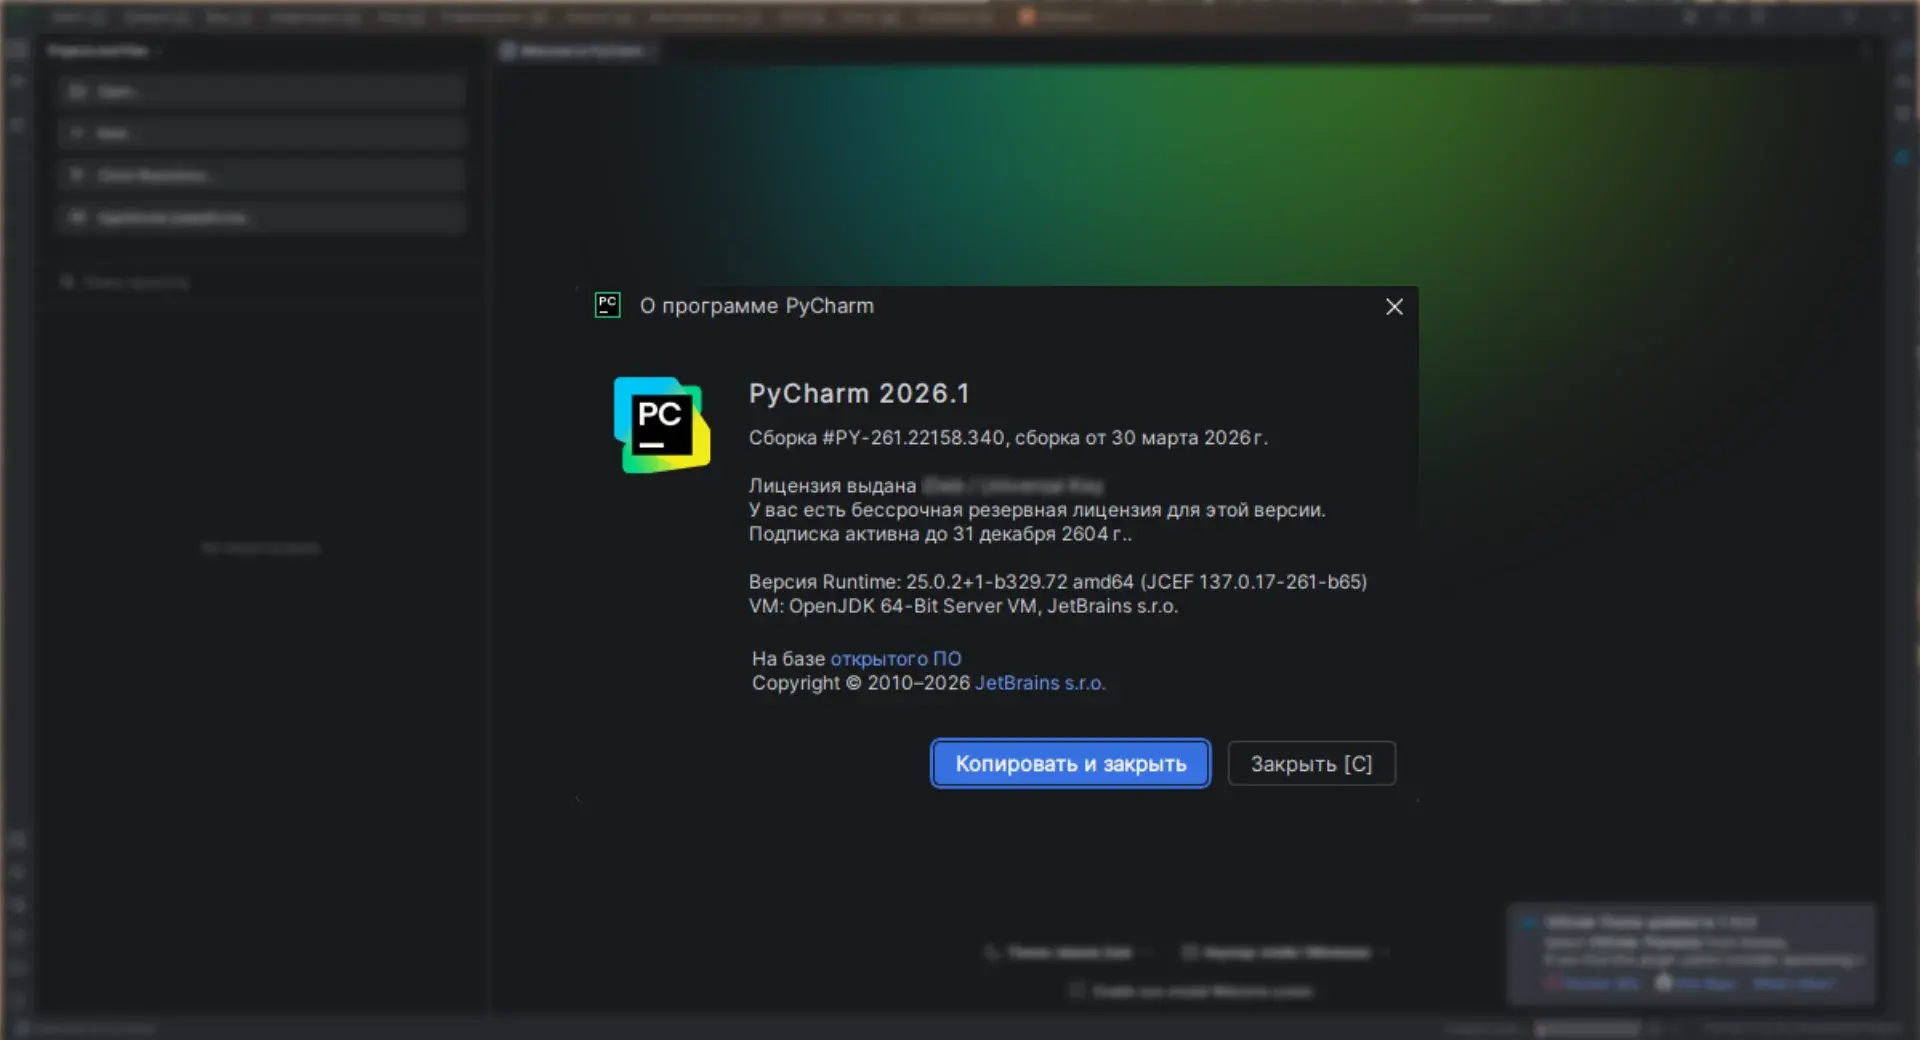Click the orange icon in the top title bar

click(1026, 17)
